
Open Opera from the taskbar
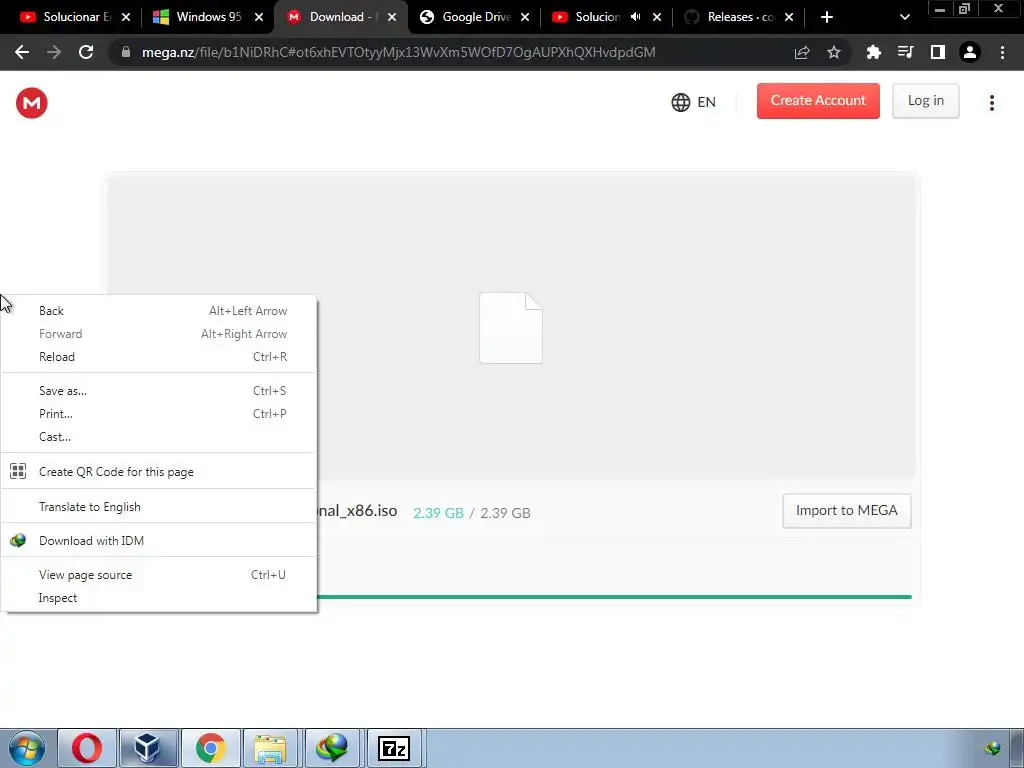pos(87,748)
